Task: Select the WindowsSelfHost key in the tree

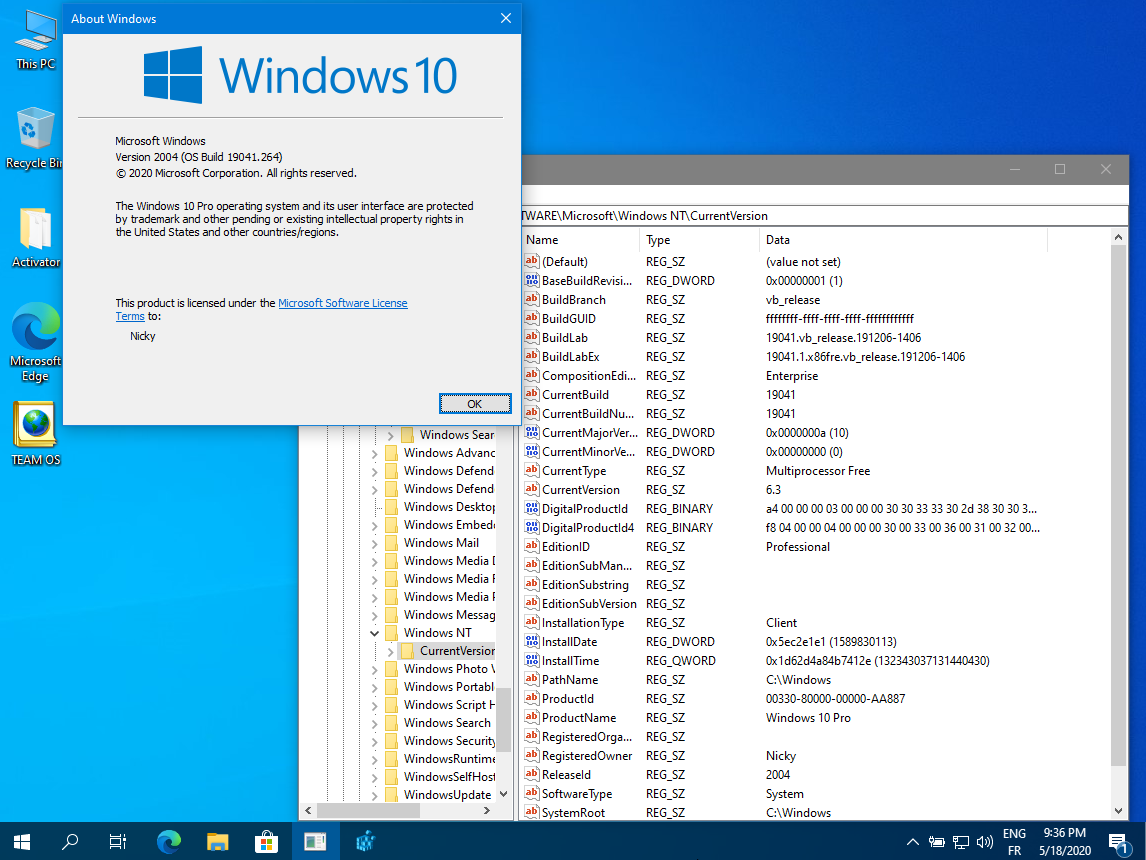Action: pos(449,777)
